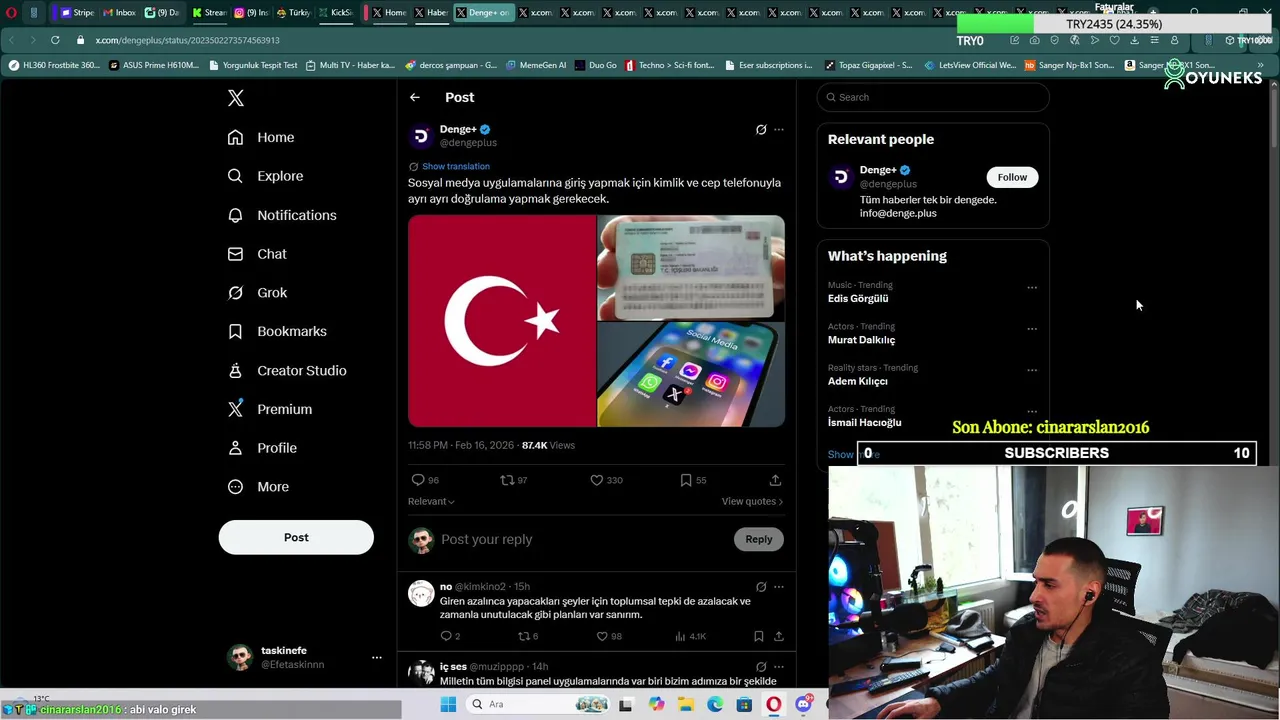Open the ID card image
This screenshot has height=720, width=1280.
coord(691,267)
